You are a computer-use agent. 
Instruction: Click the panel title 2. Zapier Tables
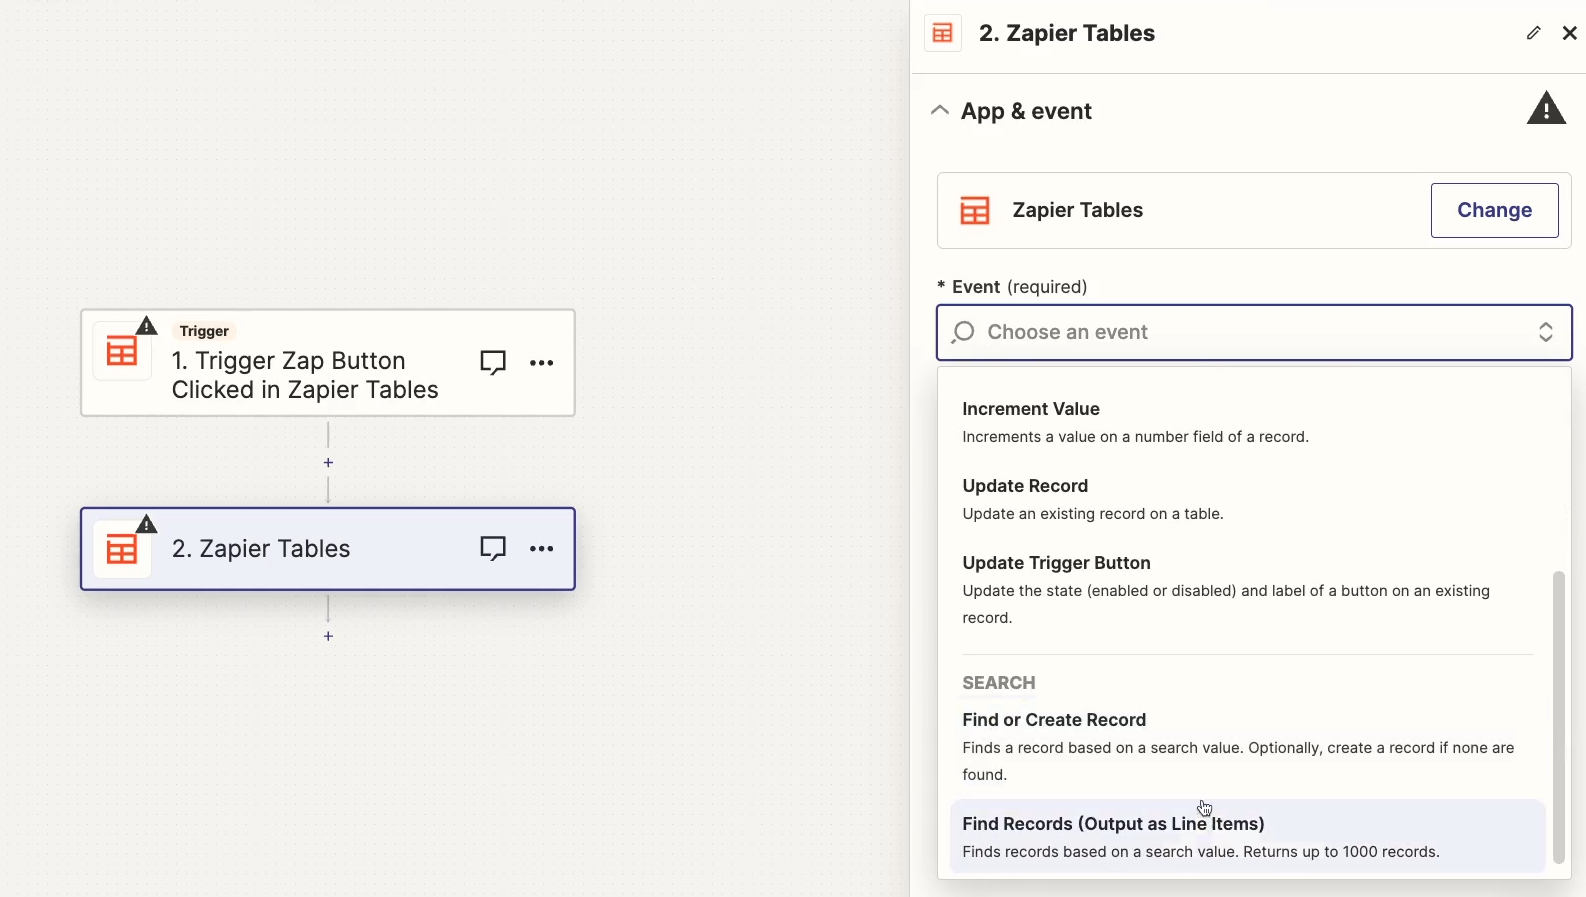1067,33
